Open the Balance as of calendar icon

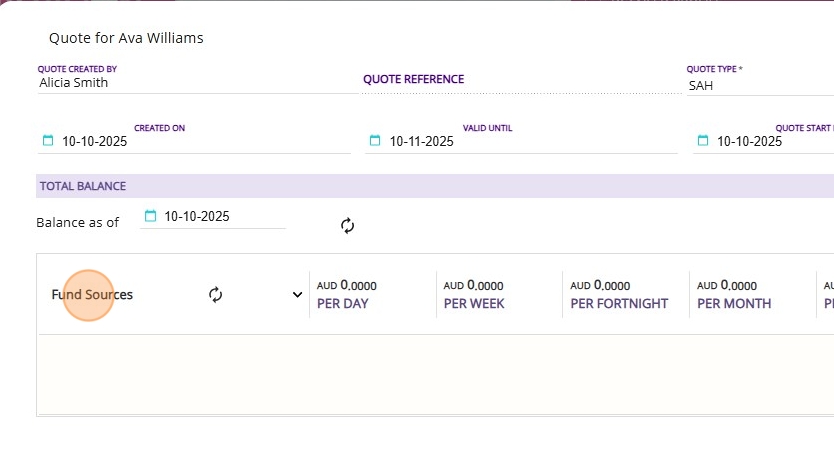click(x=151, y=216)
